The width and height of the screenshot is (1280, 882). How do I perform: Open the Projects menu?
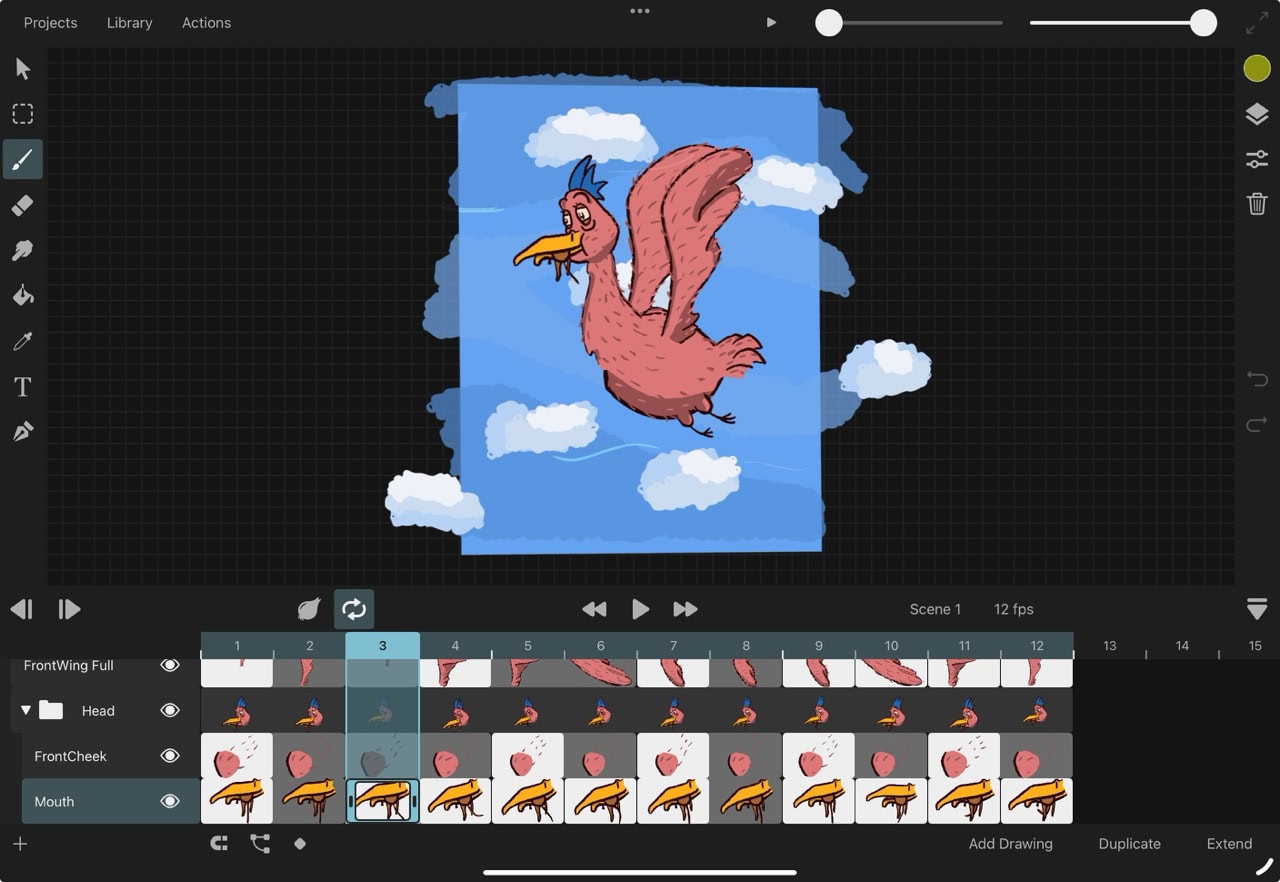click(50, 22)
